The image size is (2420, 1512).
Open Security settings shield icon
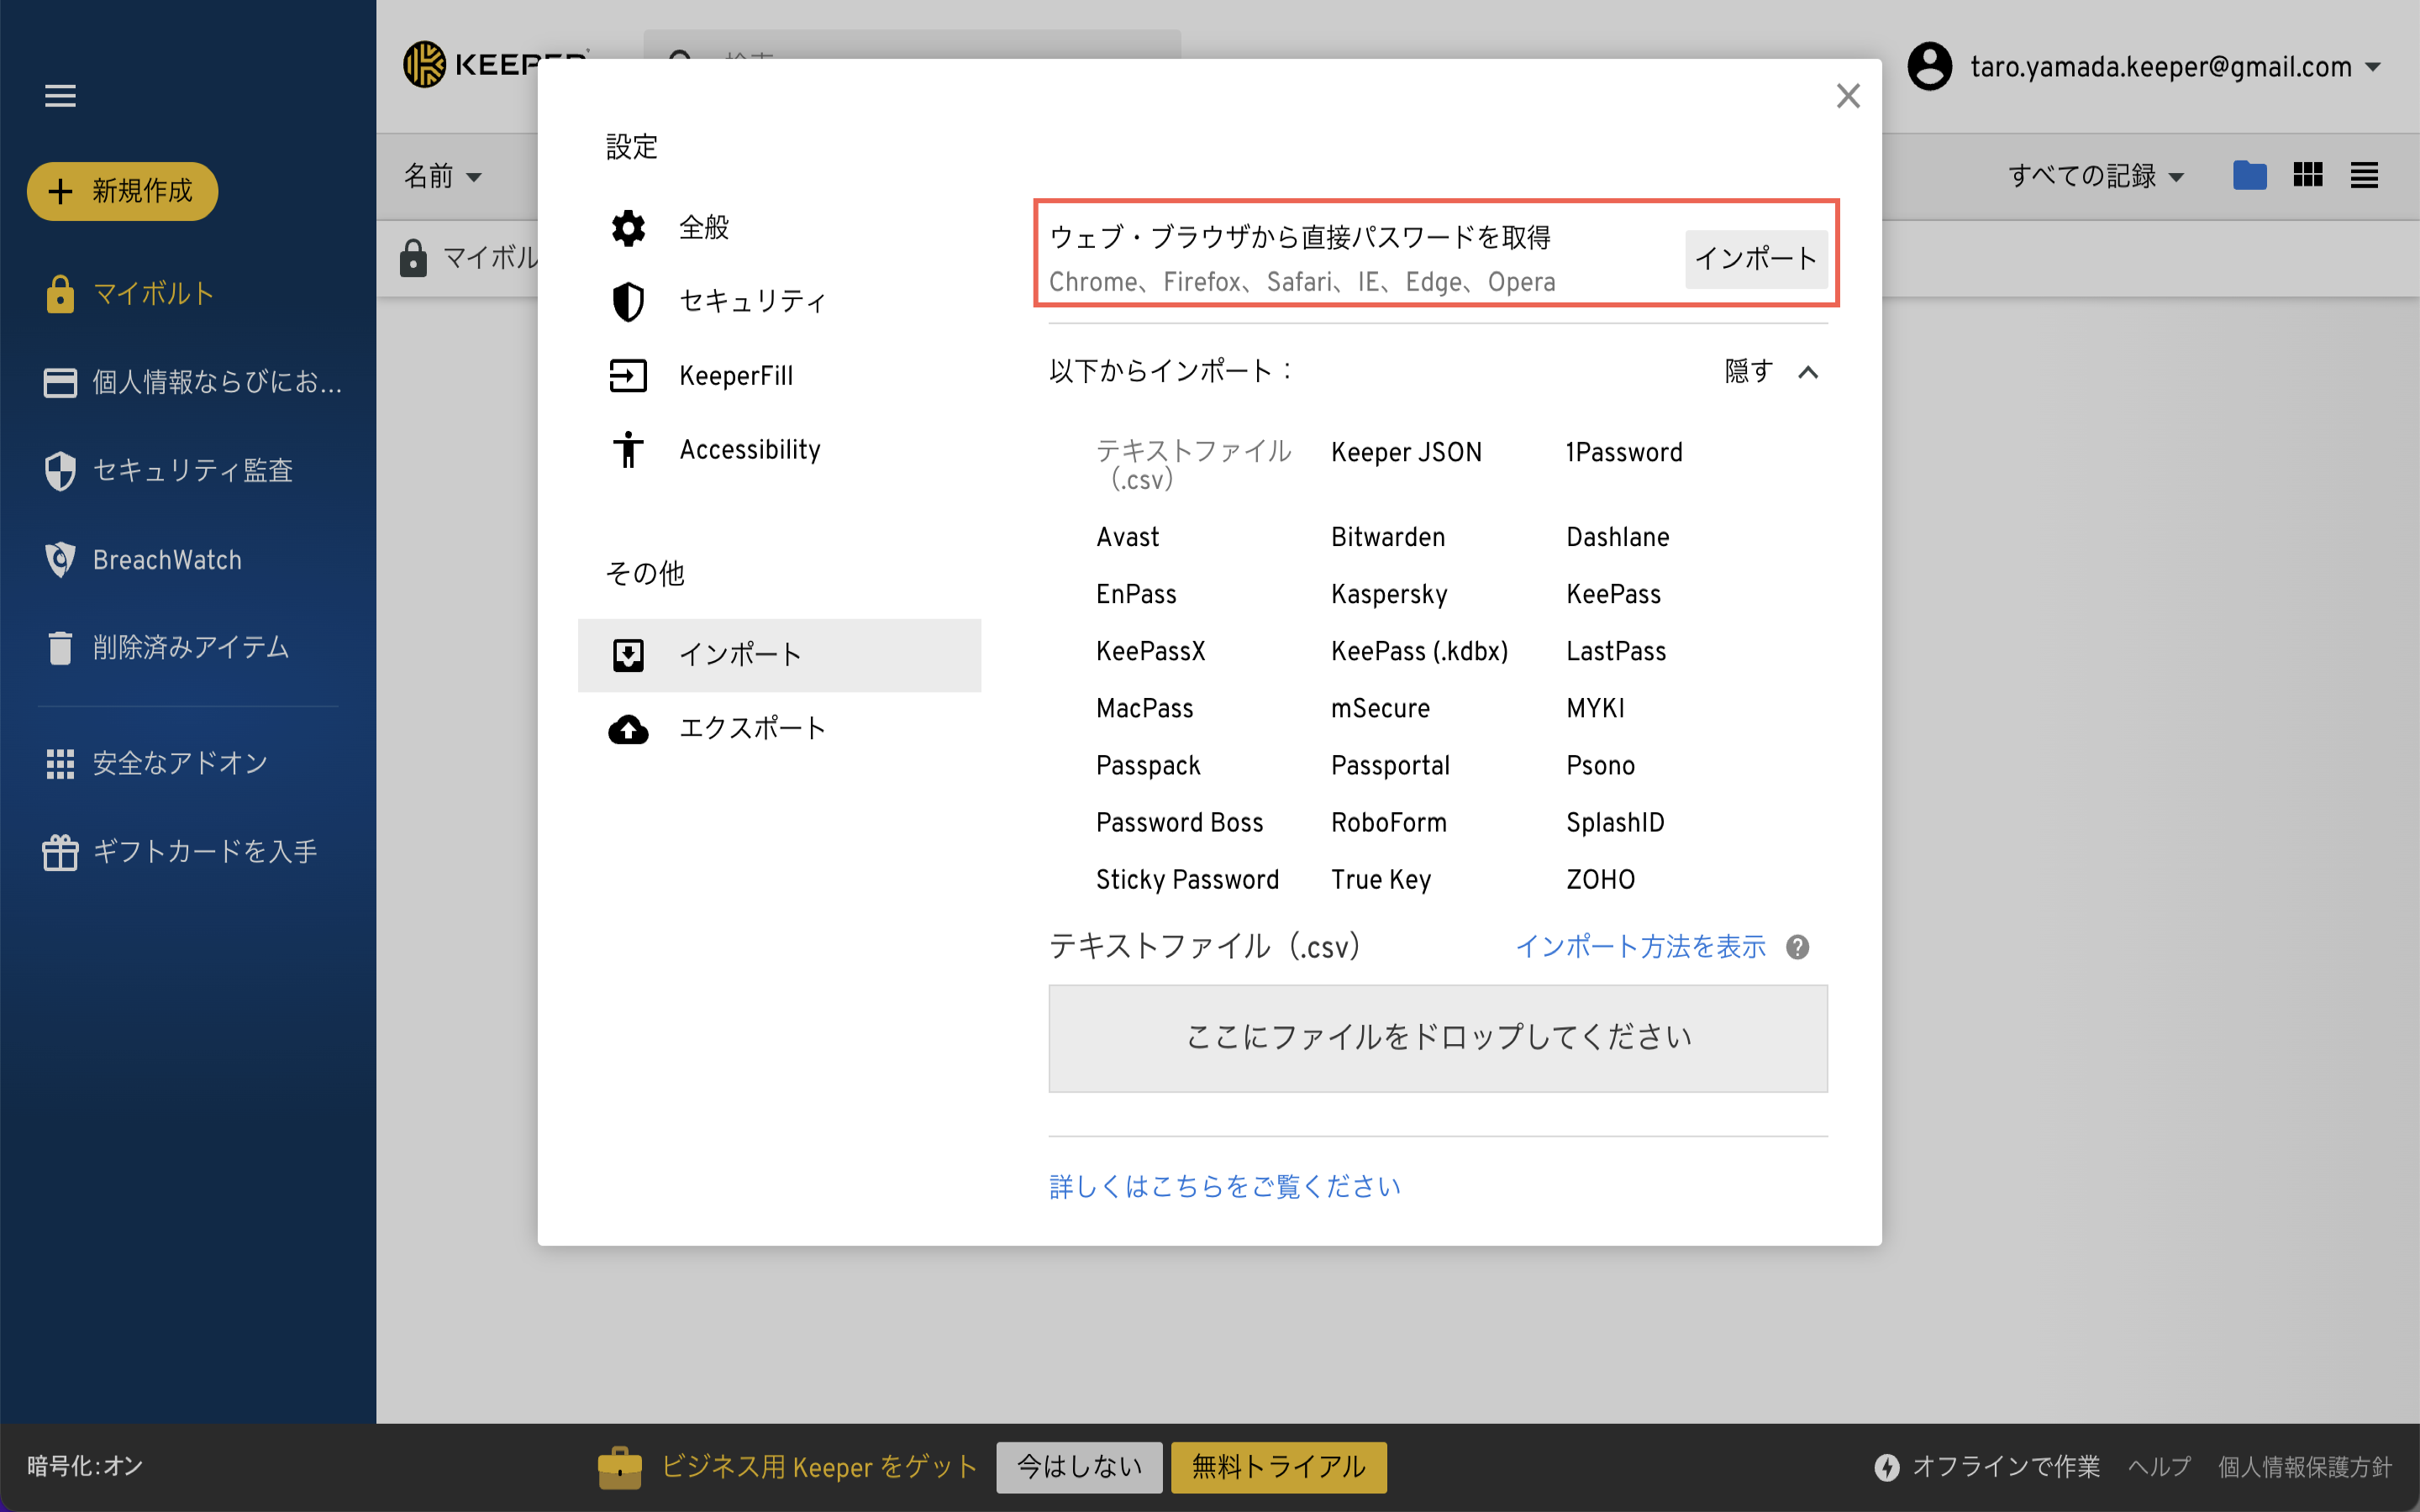(628, 301)
